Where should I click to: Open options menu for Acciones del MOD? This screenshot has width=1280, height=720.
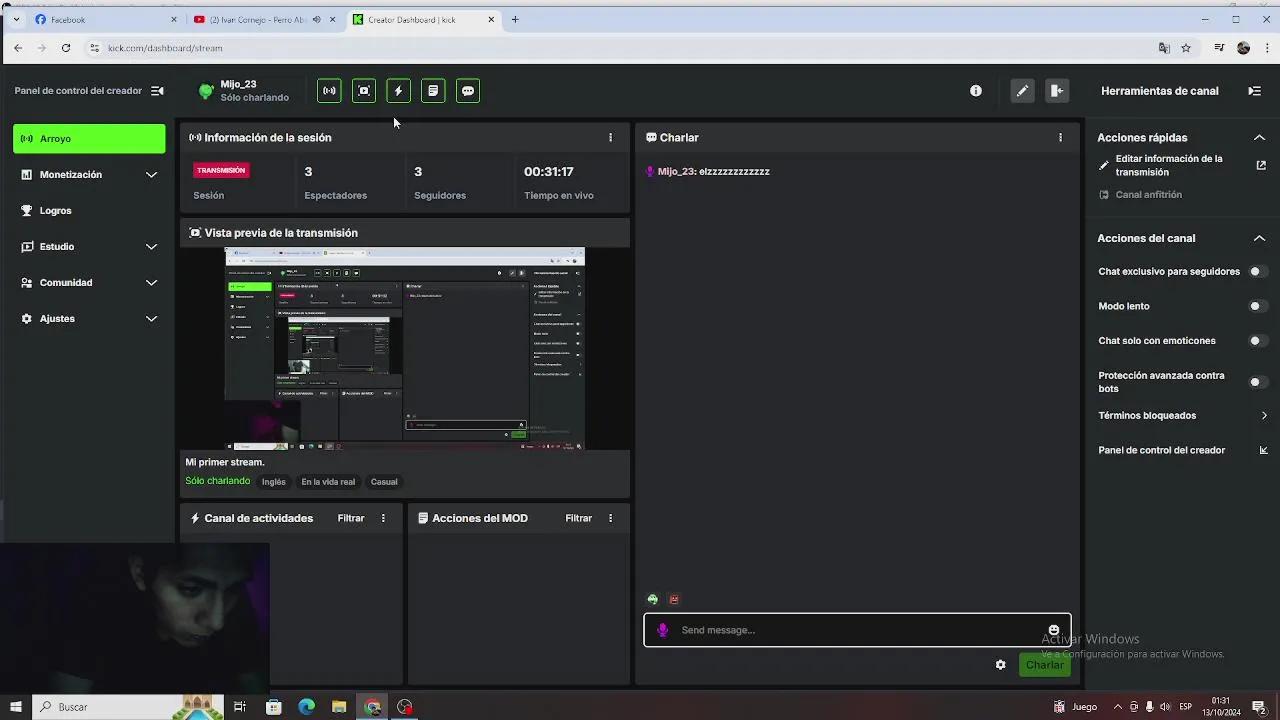[611, 518]
